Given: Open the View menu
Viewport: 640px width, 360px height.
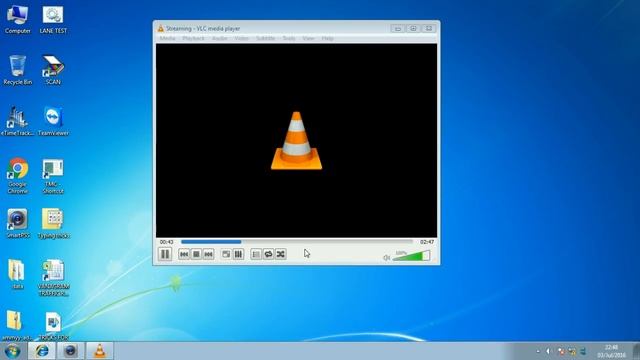Looking at the screenshot, I should coord(308,38).
